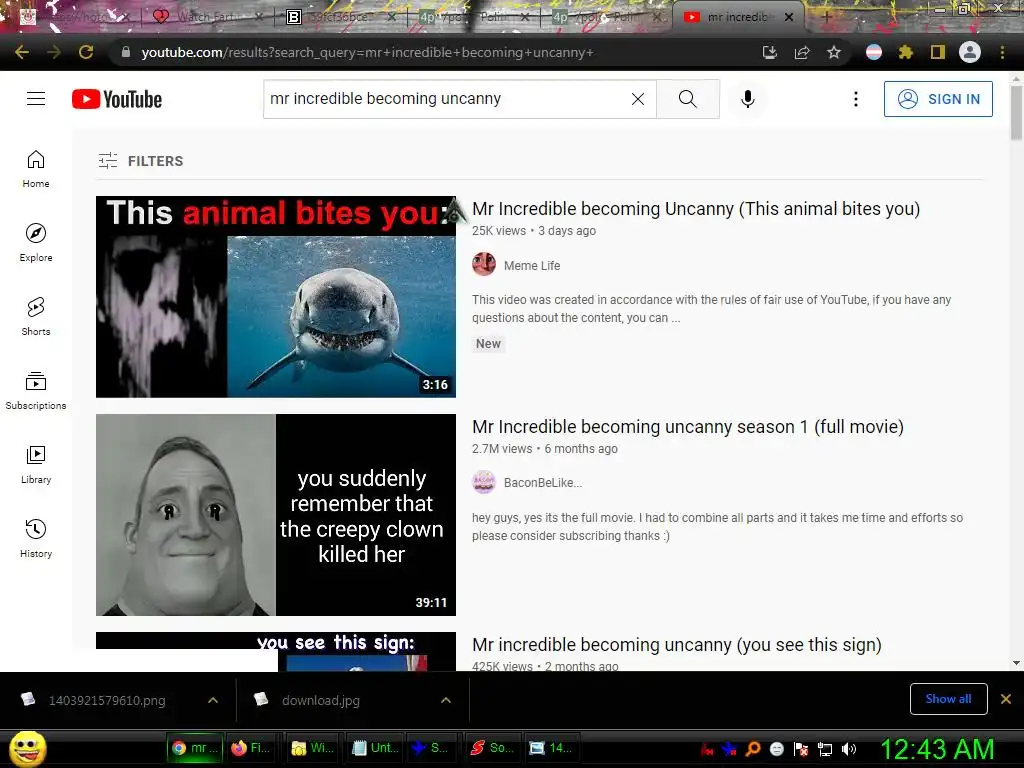Image resolution: width=1024 pixels, height=768 pixels.
Task: Open the Chrome three-dot menu
Action: point(1002,52)
